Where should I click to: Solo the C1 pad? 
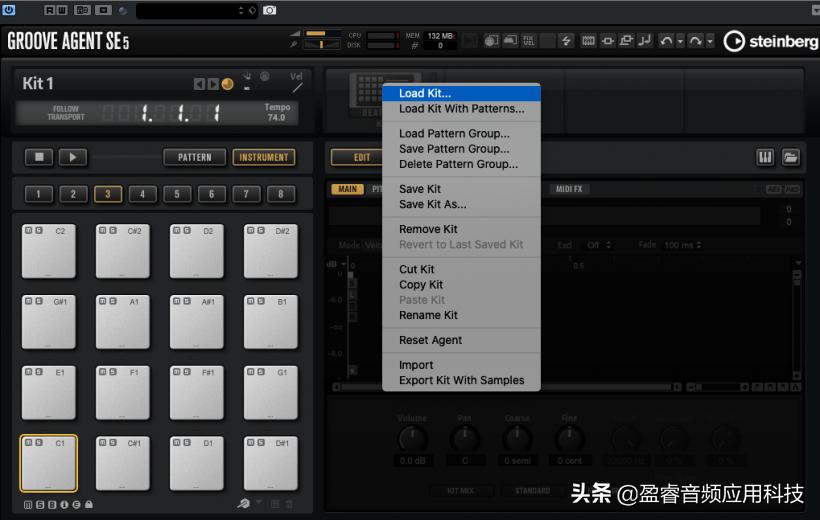pyautogui.click(x=39, y=443)
